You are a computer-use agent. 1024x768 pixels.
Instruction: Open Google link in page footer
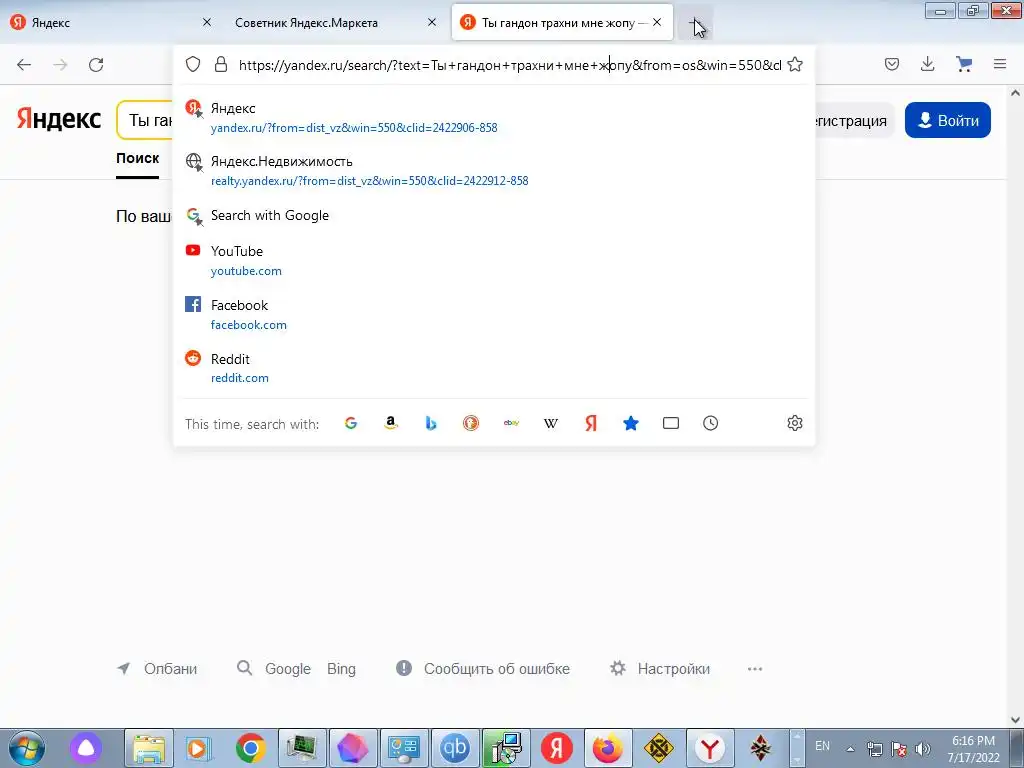(x=287, y=669)
